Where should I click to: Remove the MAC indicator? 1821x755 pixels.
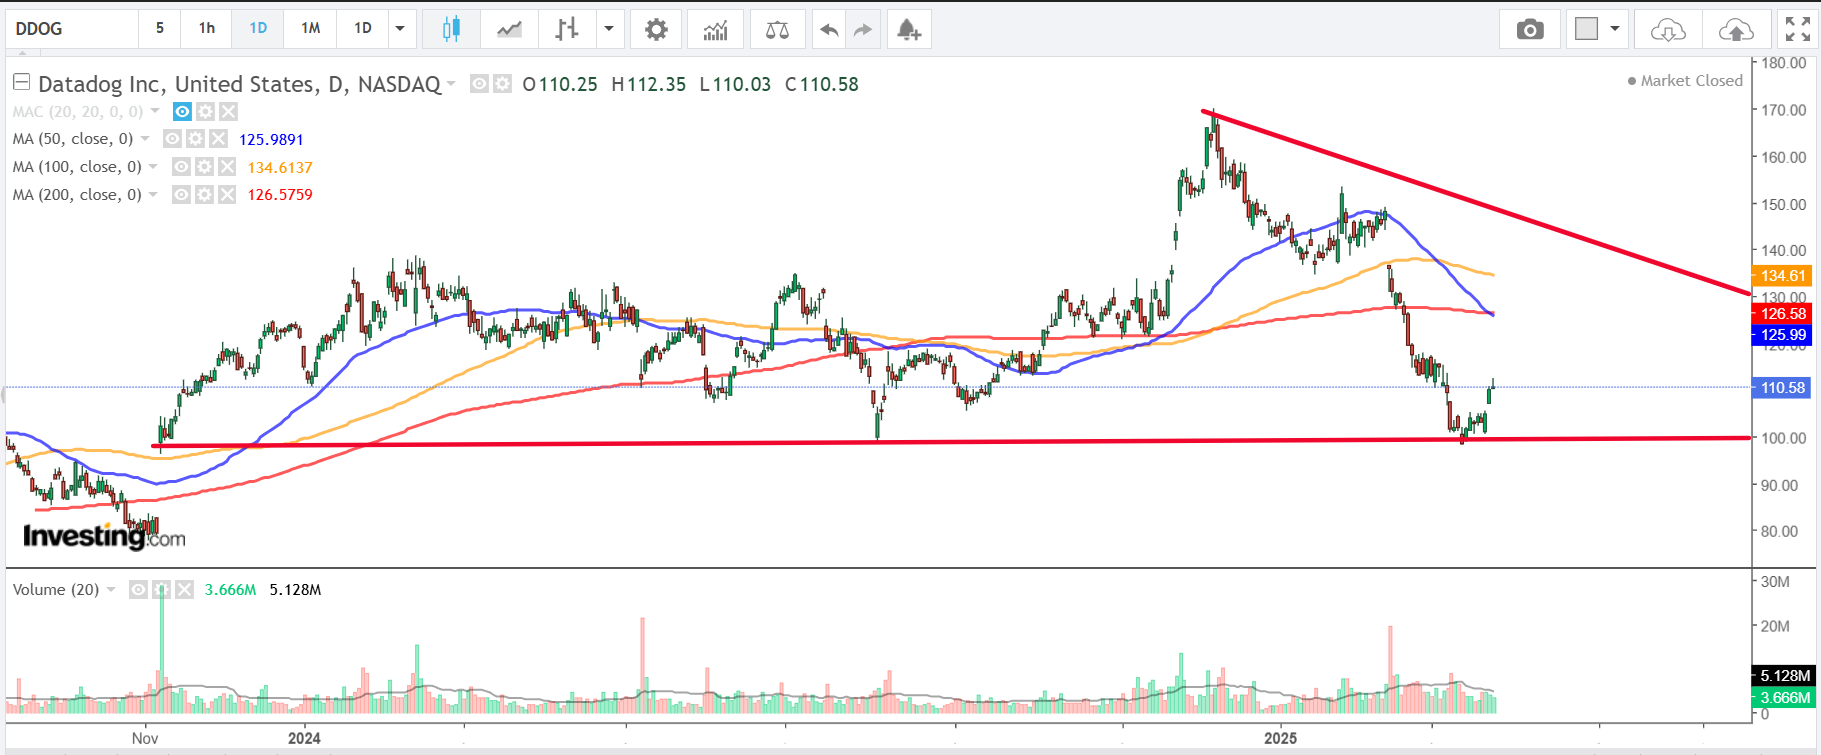click(228, 111)
